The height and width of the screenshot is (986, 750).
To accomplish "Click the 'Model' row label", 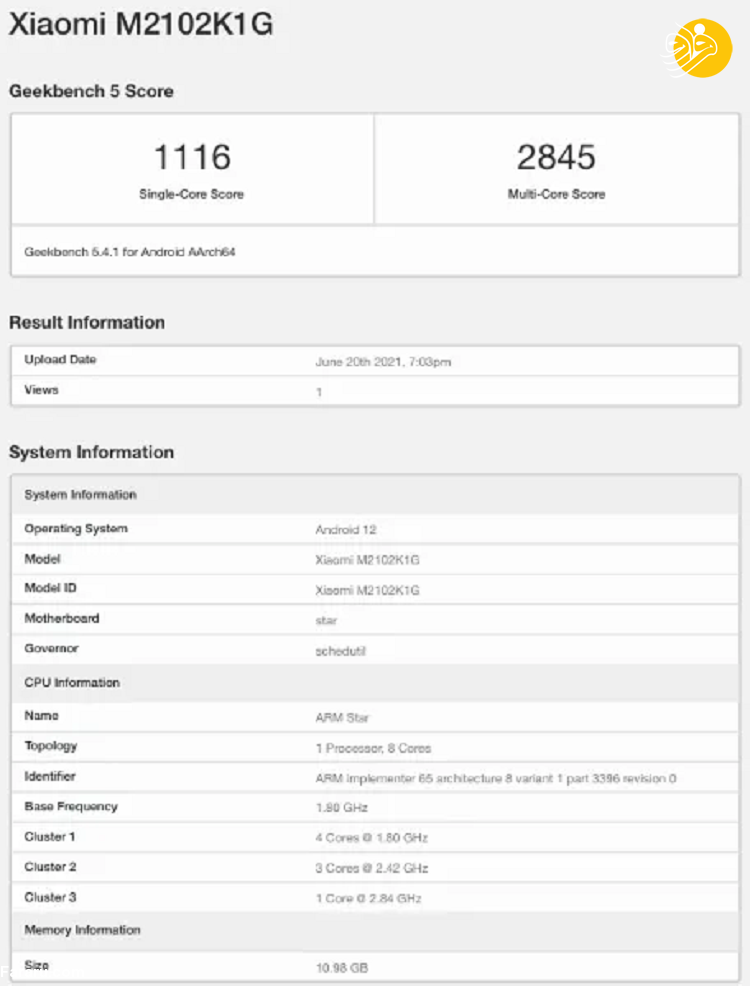I will pos(42,559).
